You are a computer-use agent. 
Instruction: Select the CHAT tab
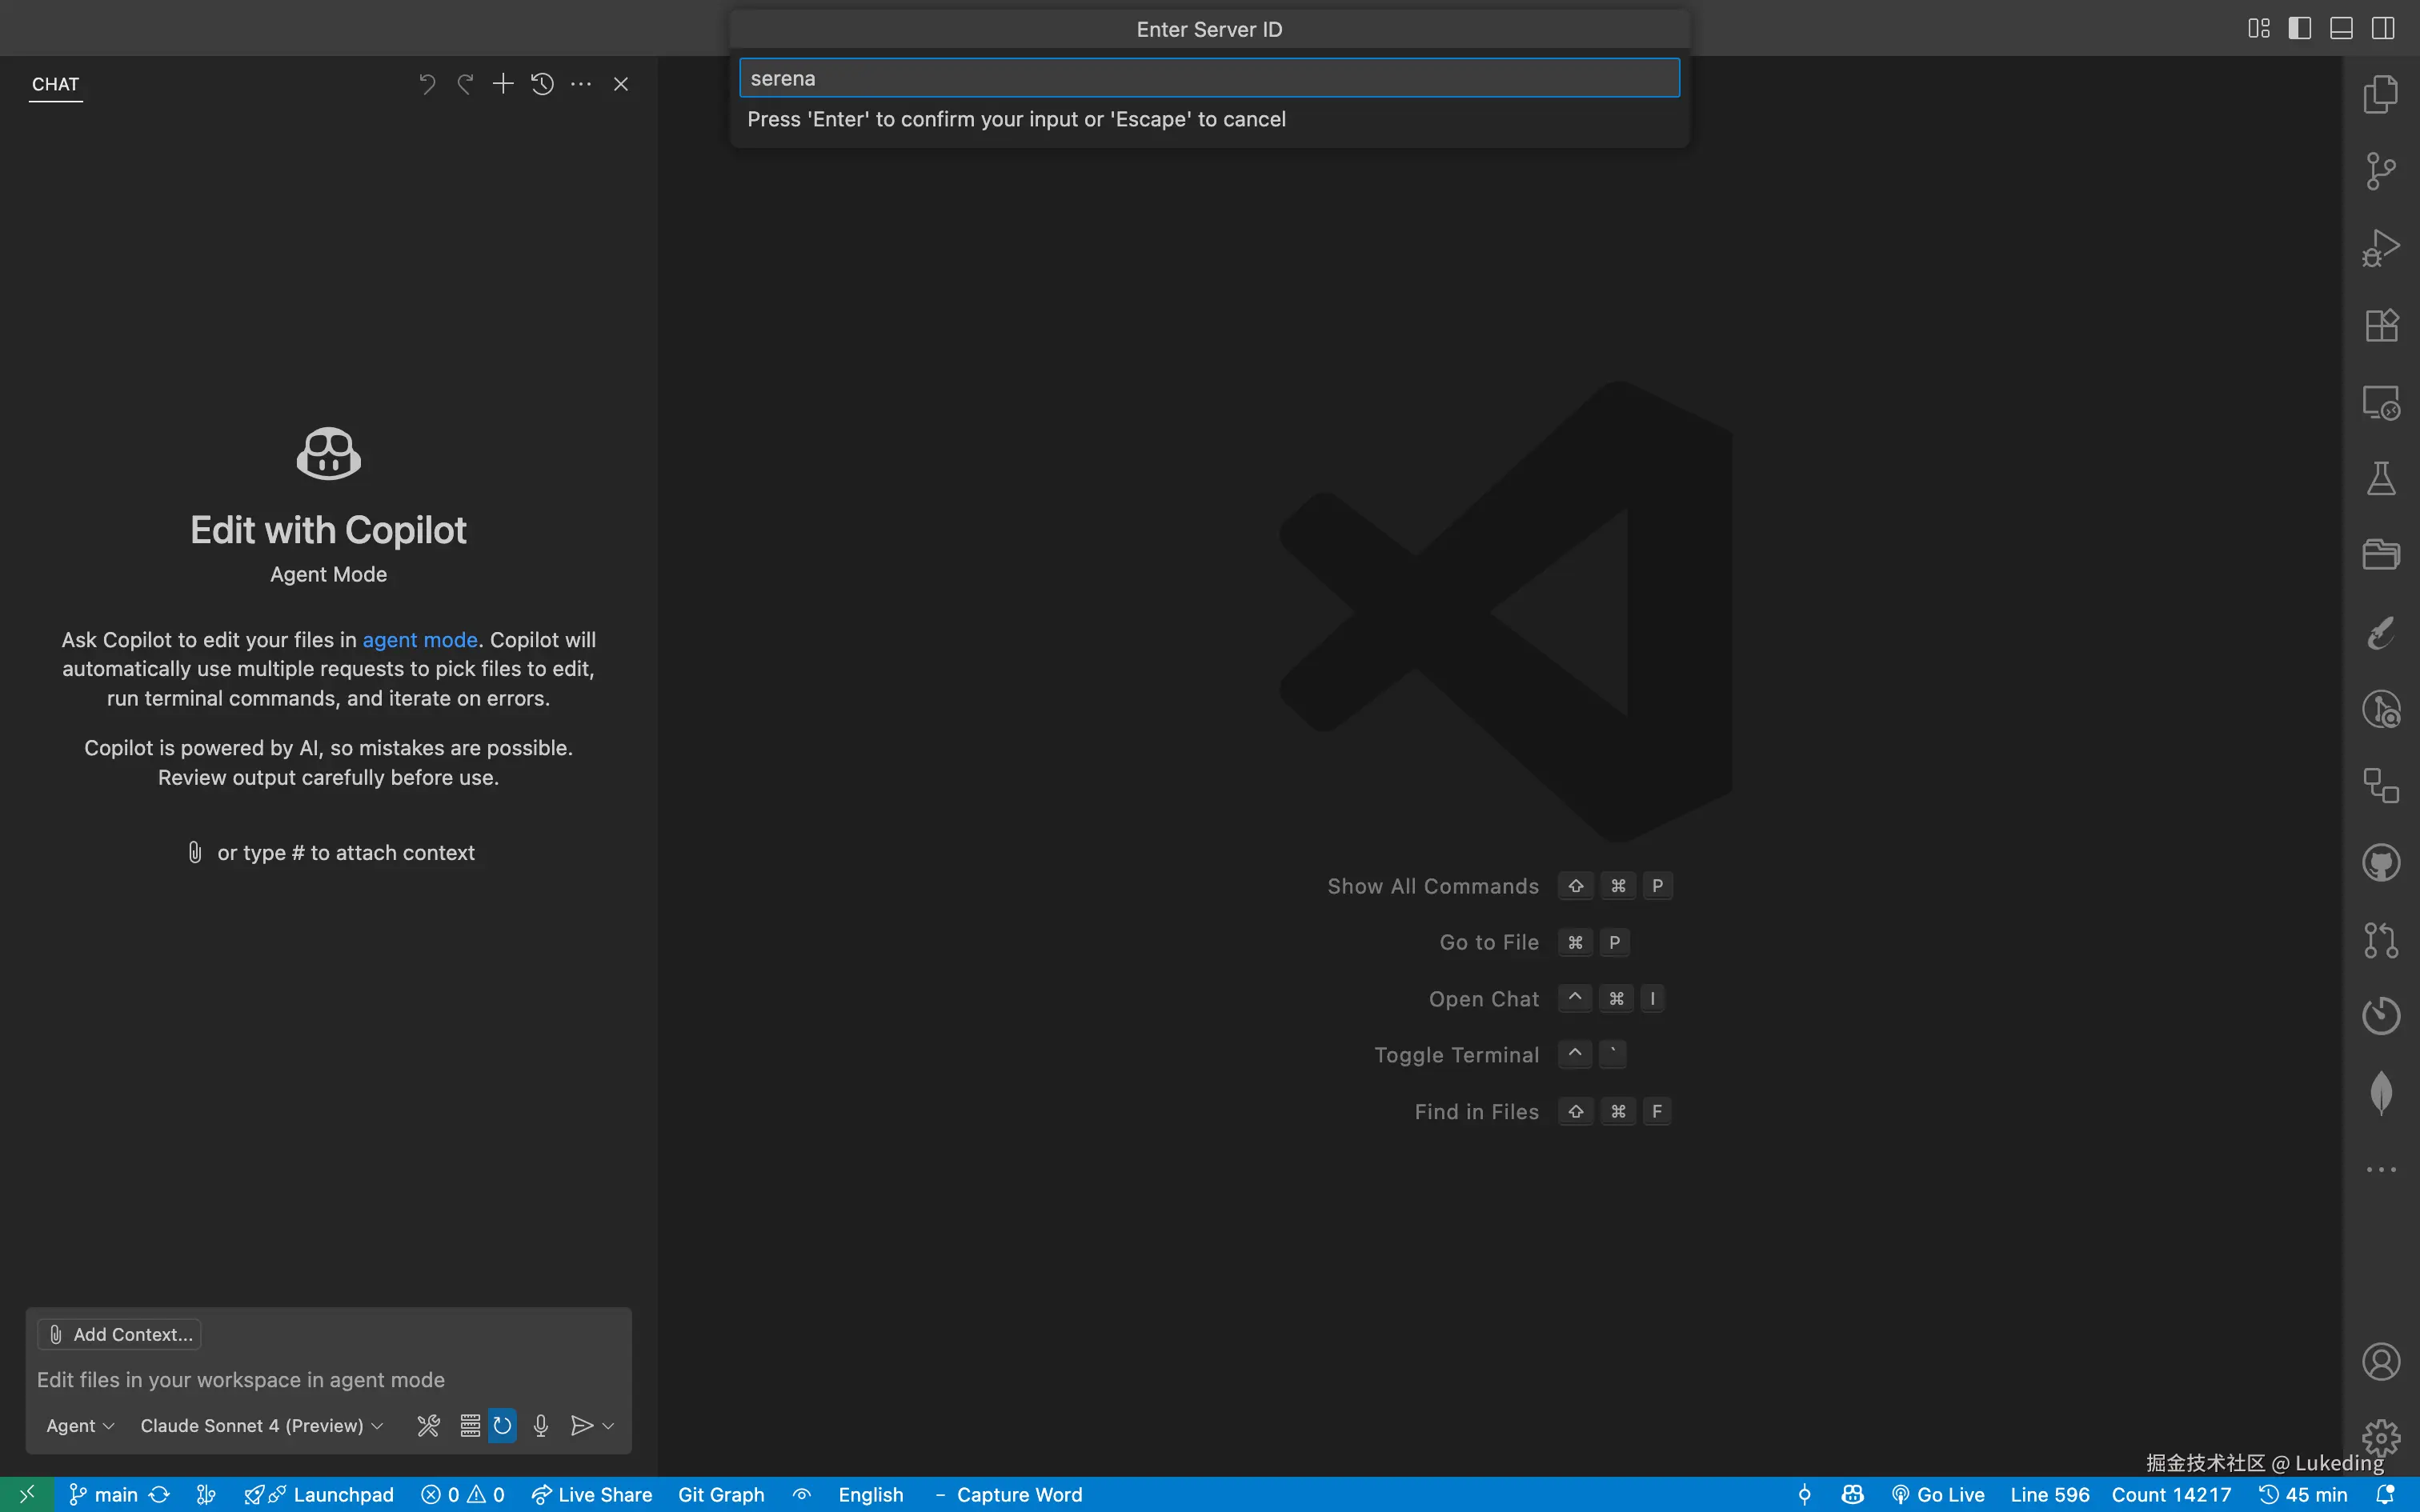[55, 84]
